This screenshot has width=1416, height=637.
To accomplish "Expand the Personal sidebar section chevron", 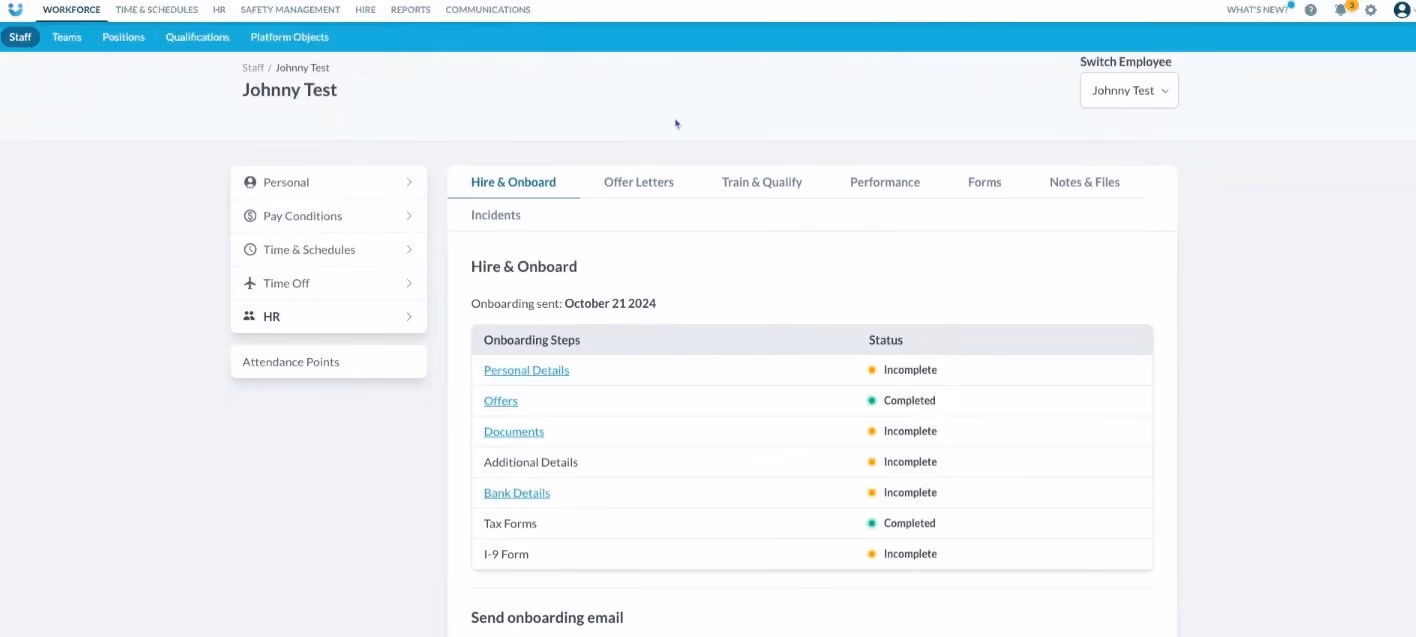I will pyautogui.click(x=409, y=182).
